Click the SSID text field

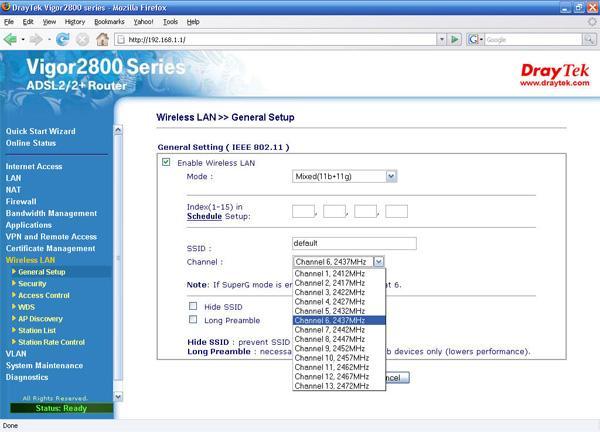click(x=354, y=243)
